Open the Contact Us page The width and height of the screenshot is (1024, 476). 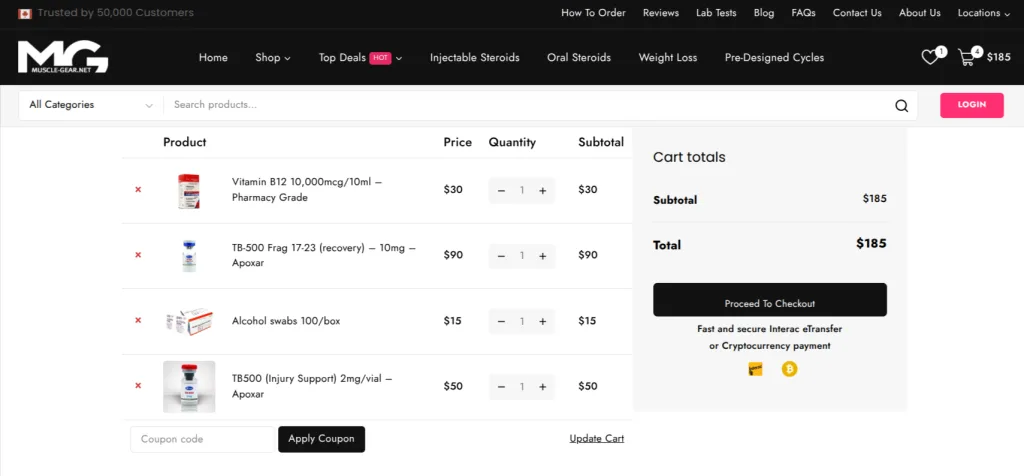point(857,13)
